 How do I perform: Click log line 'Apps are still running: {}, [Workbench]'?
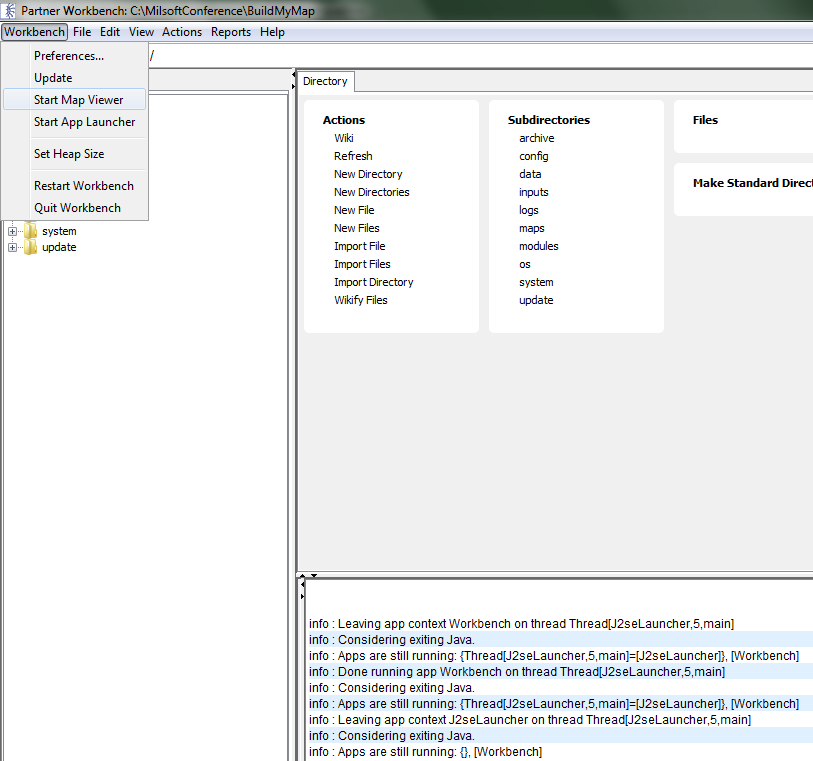(x=426, y=752)
